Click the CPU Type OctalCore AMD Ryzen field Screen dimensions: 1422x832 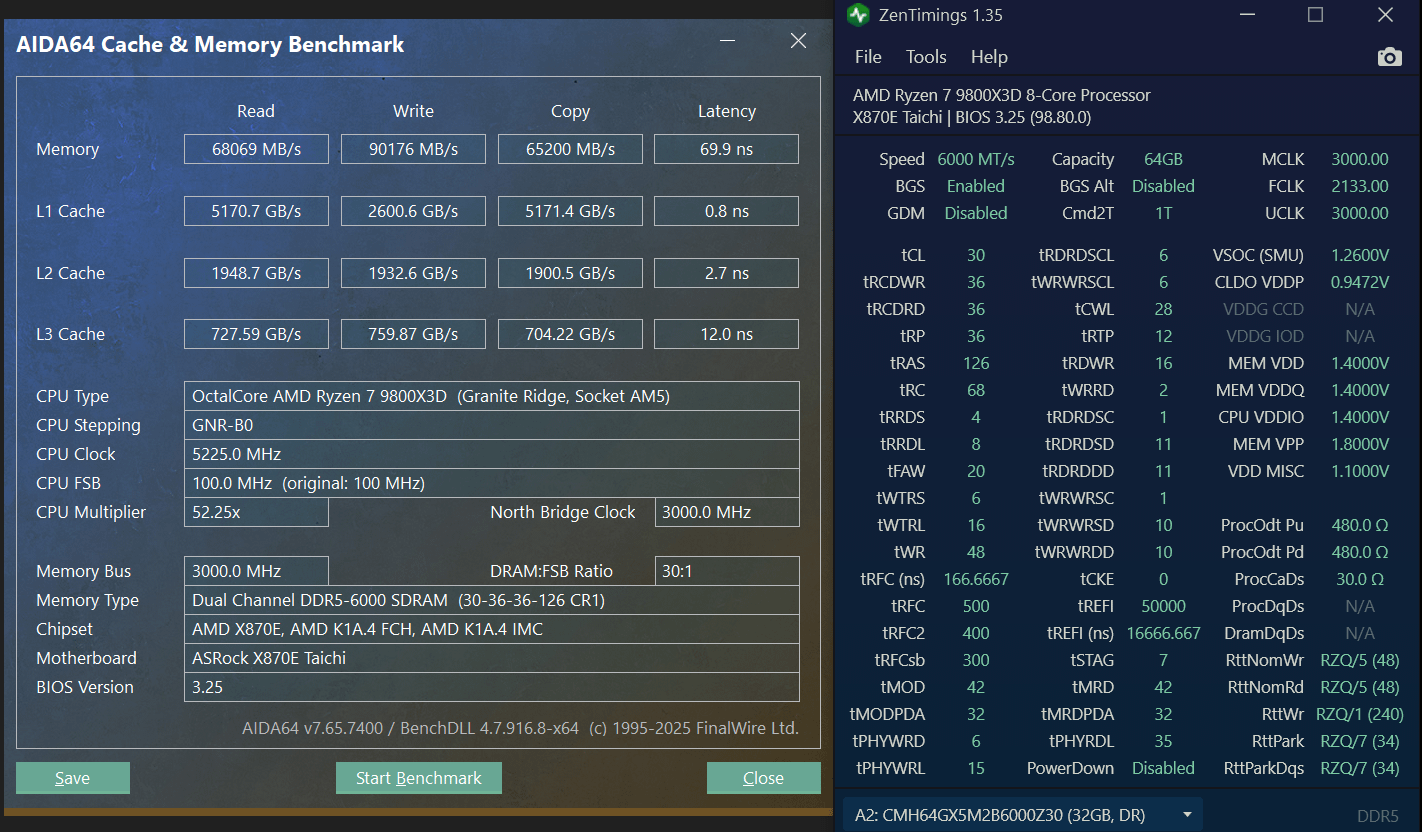click(x=492, y=396)
